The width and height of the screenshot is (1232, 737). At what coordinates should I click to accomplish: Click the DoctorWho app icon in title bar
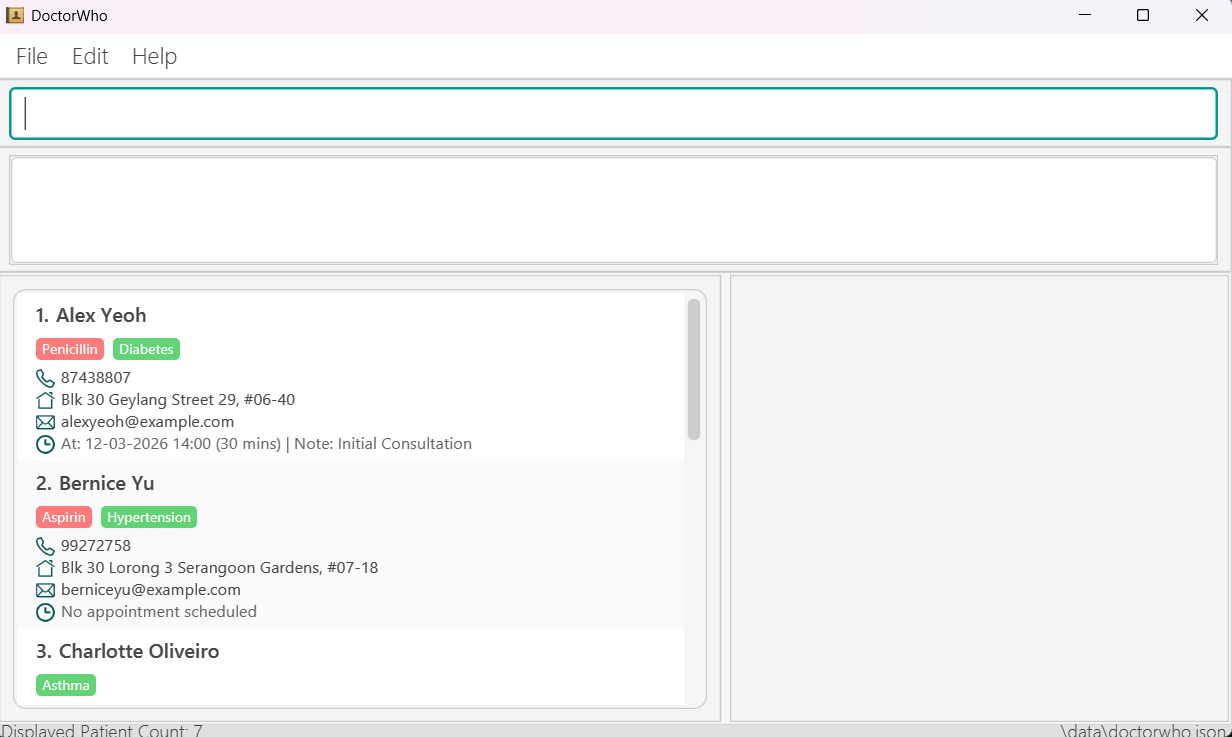coord(15,16)
